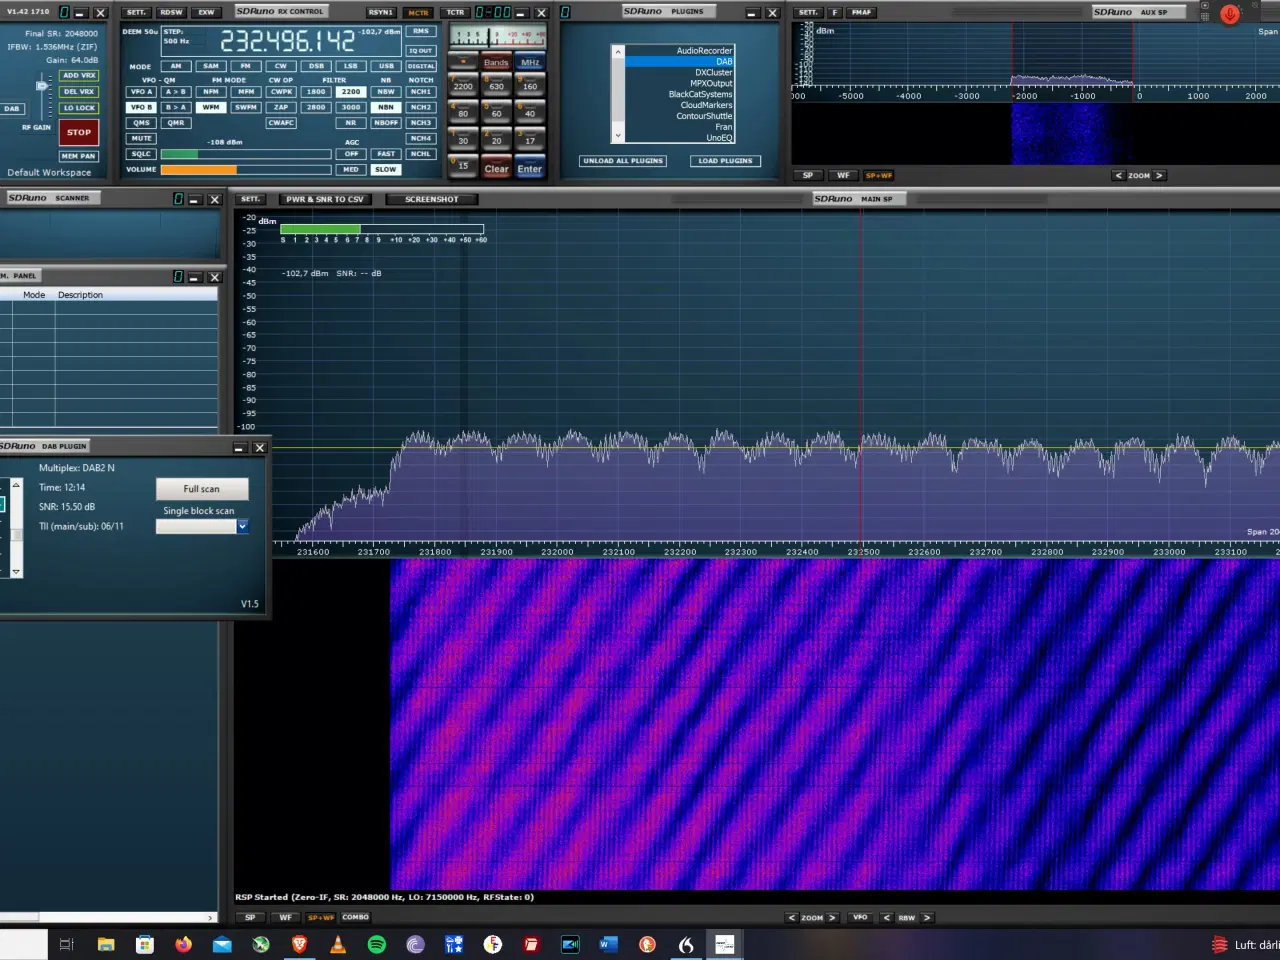Select DAB in the plugins list

point(680,61)
